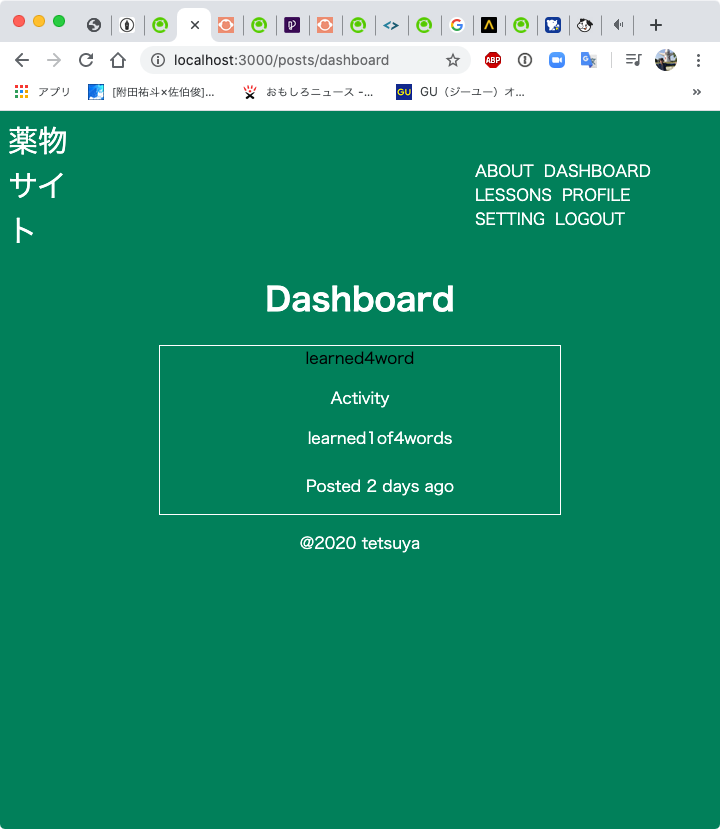The height and width of the screenshot is (829, 720).
Task: Open the ABOUT navigation link
Action: pyautogui.click(x=504, y=171)
